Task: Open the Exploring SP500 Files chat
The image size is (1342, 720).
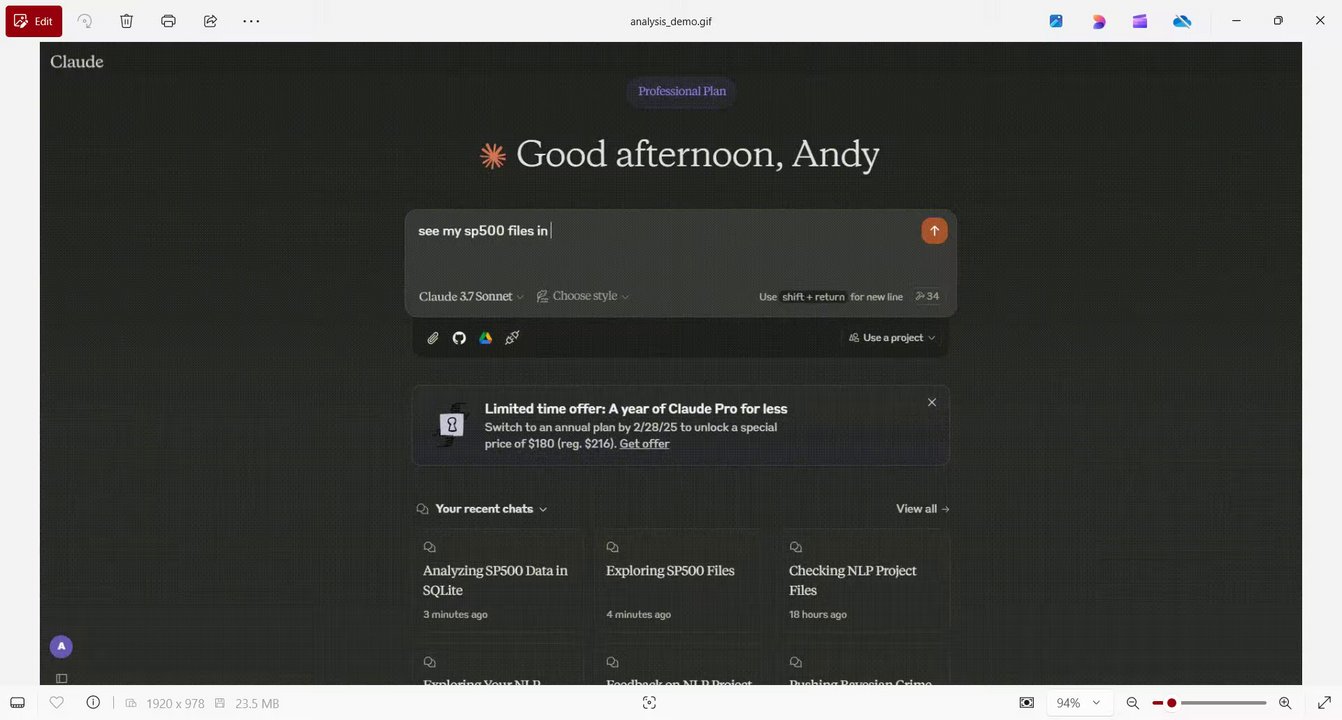Action: point(680,581)
